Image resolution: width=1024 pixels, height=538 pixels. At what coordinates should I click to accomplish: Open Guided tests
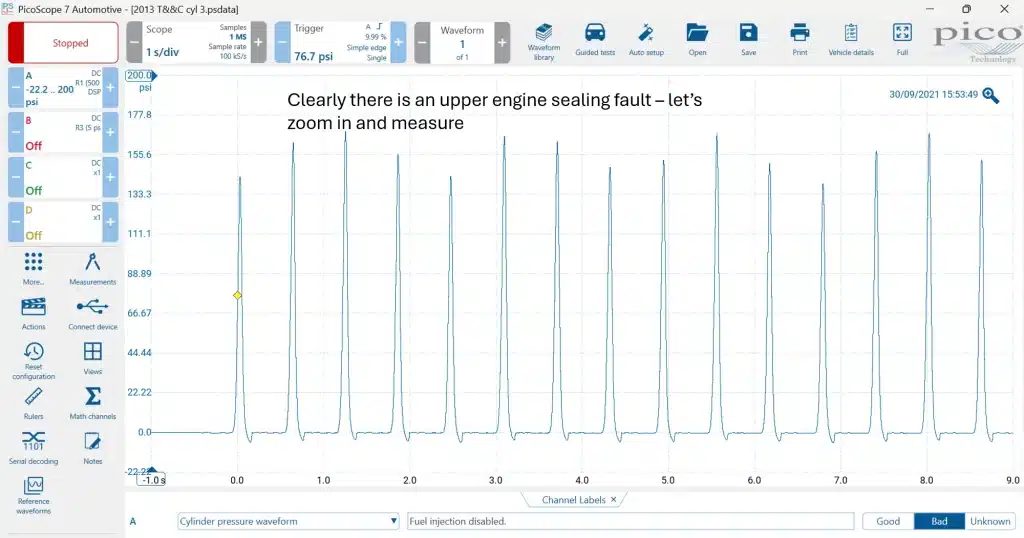595,40
